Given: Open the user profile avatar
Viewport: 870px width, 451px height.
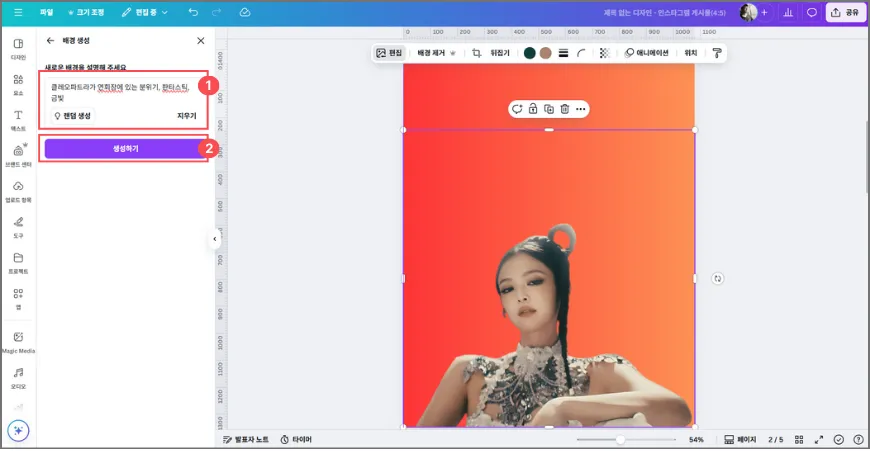Looking at the screenshot, I should [x=748, y=12].
